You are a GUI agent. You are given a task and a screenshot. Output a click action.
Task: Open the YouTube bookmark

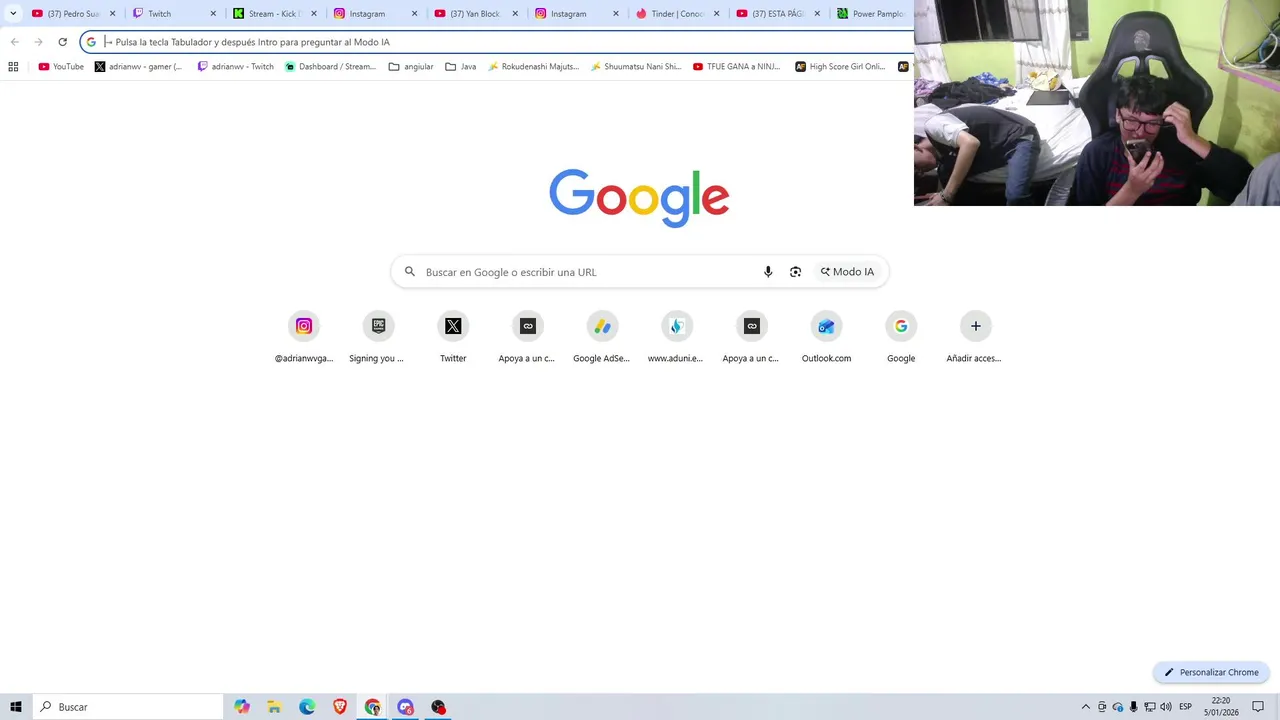pyautogui.click(x=61, y=67)
